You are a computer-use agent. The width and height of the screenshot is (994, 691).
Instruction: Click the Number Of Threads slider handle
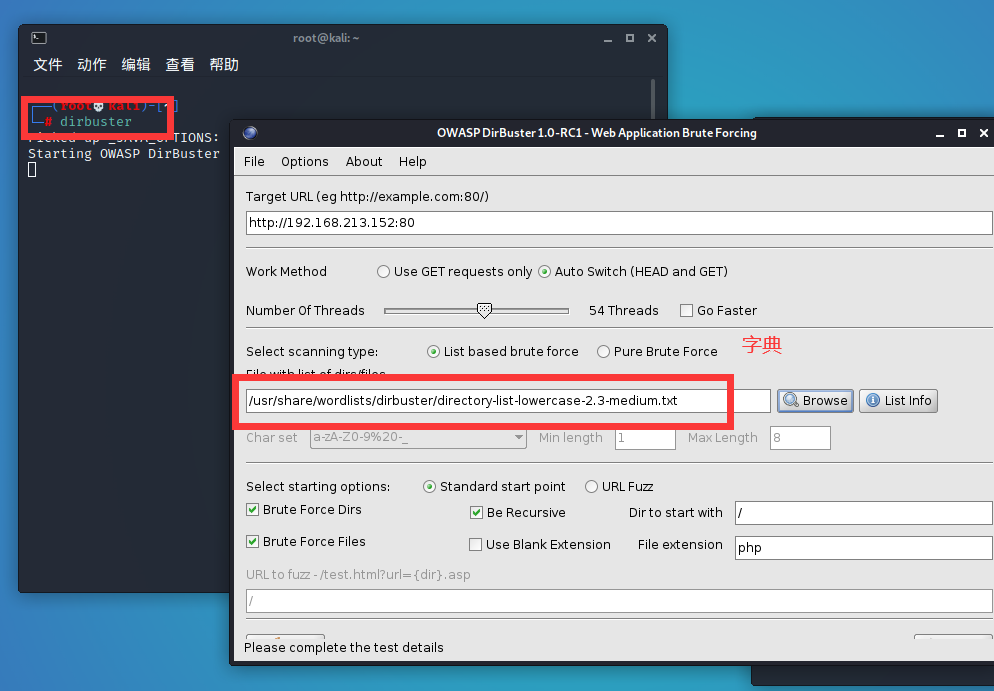(x=484, y=310)
